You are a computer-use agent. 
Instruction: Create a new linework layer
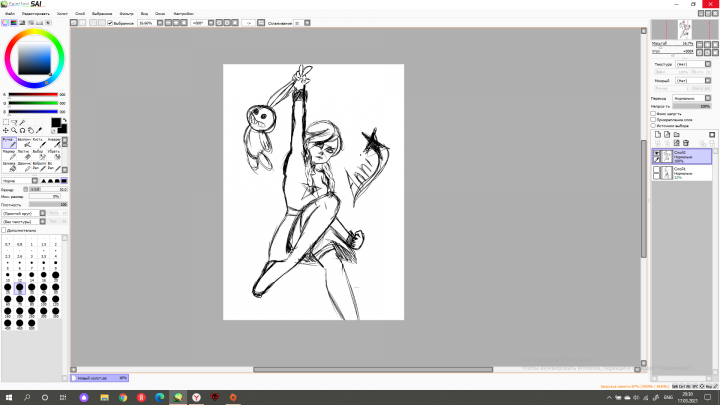[667, 135]
